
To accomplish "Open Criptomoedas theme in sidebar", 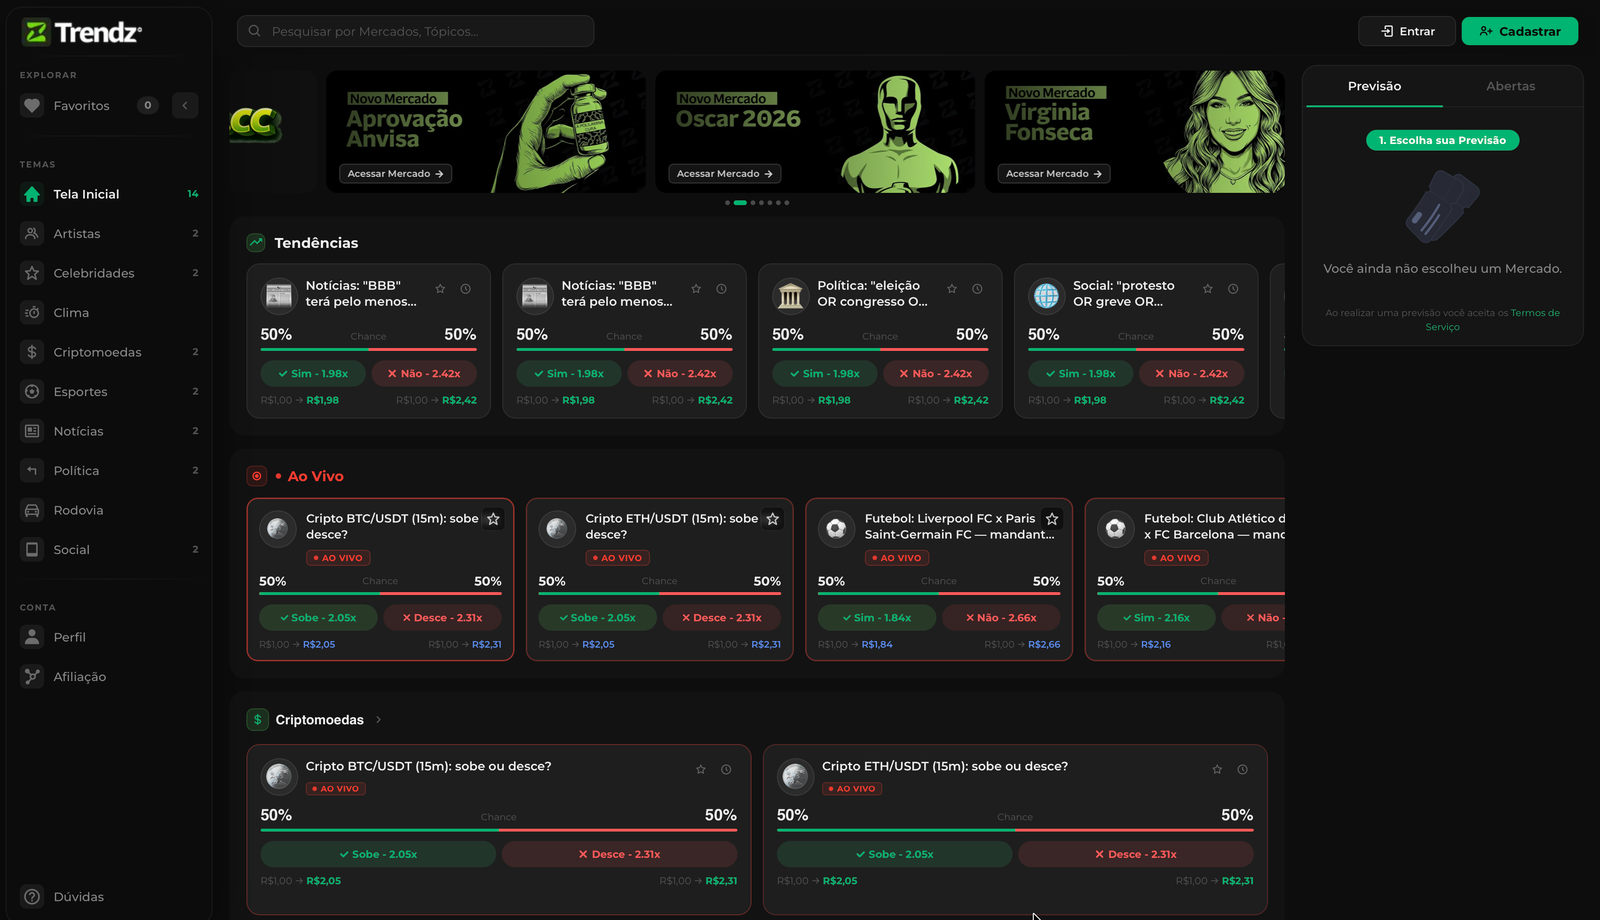I will pos(97,352).
